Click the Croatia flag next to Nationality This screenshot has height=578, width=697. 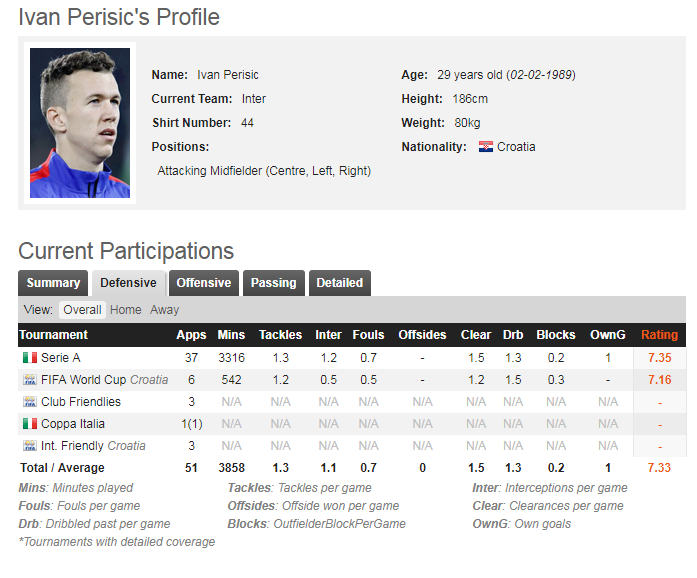point(486,147)
